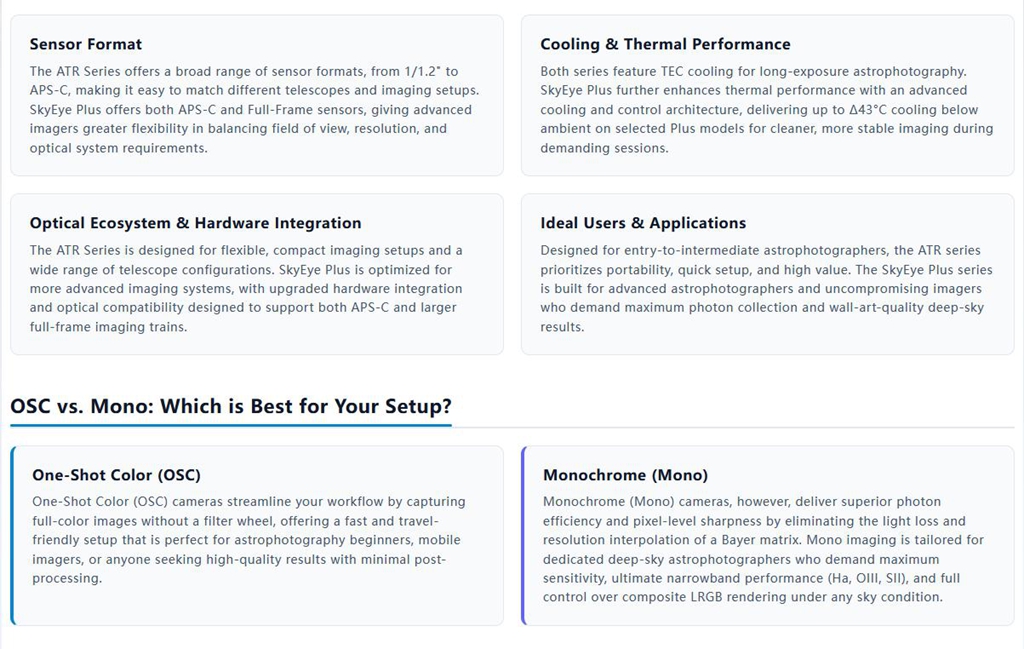The height and width of the screenshot is (649, 1024).
Task: Click the blue accent bar on OSC card
Action: click(x=12, y=535)
